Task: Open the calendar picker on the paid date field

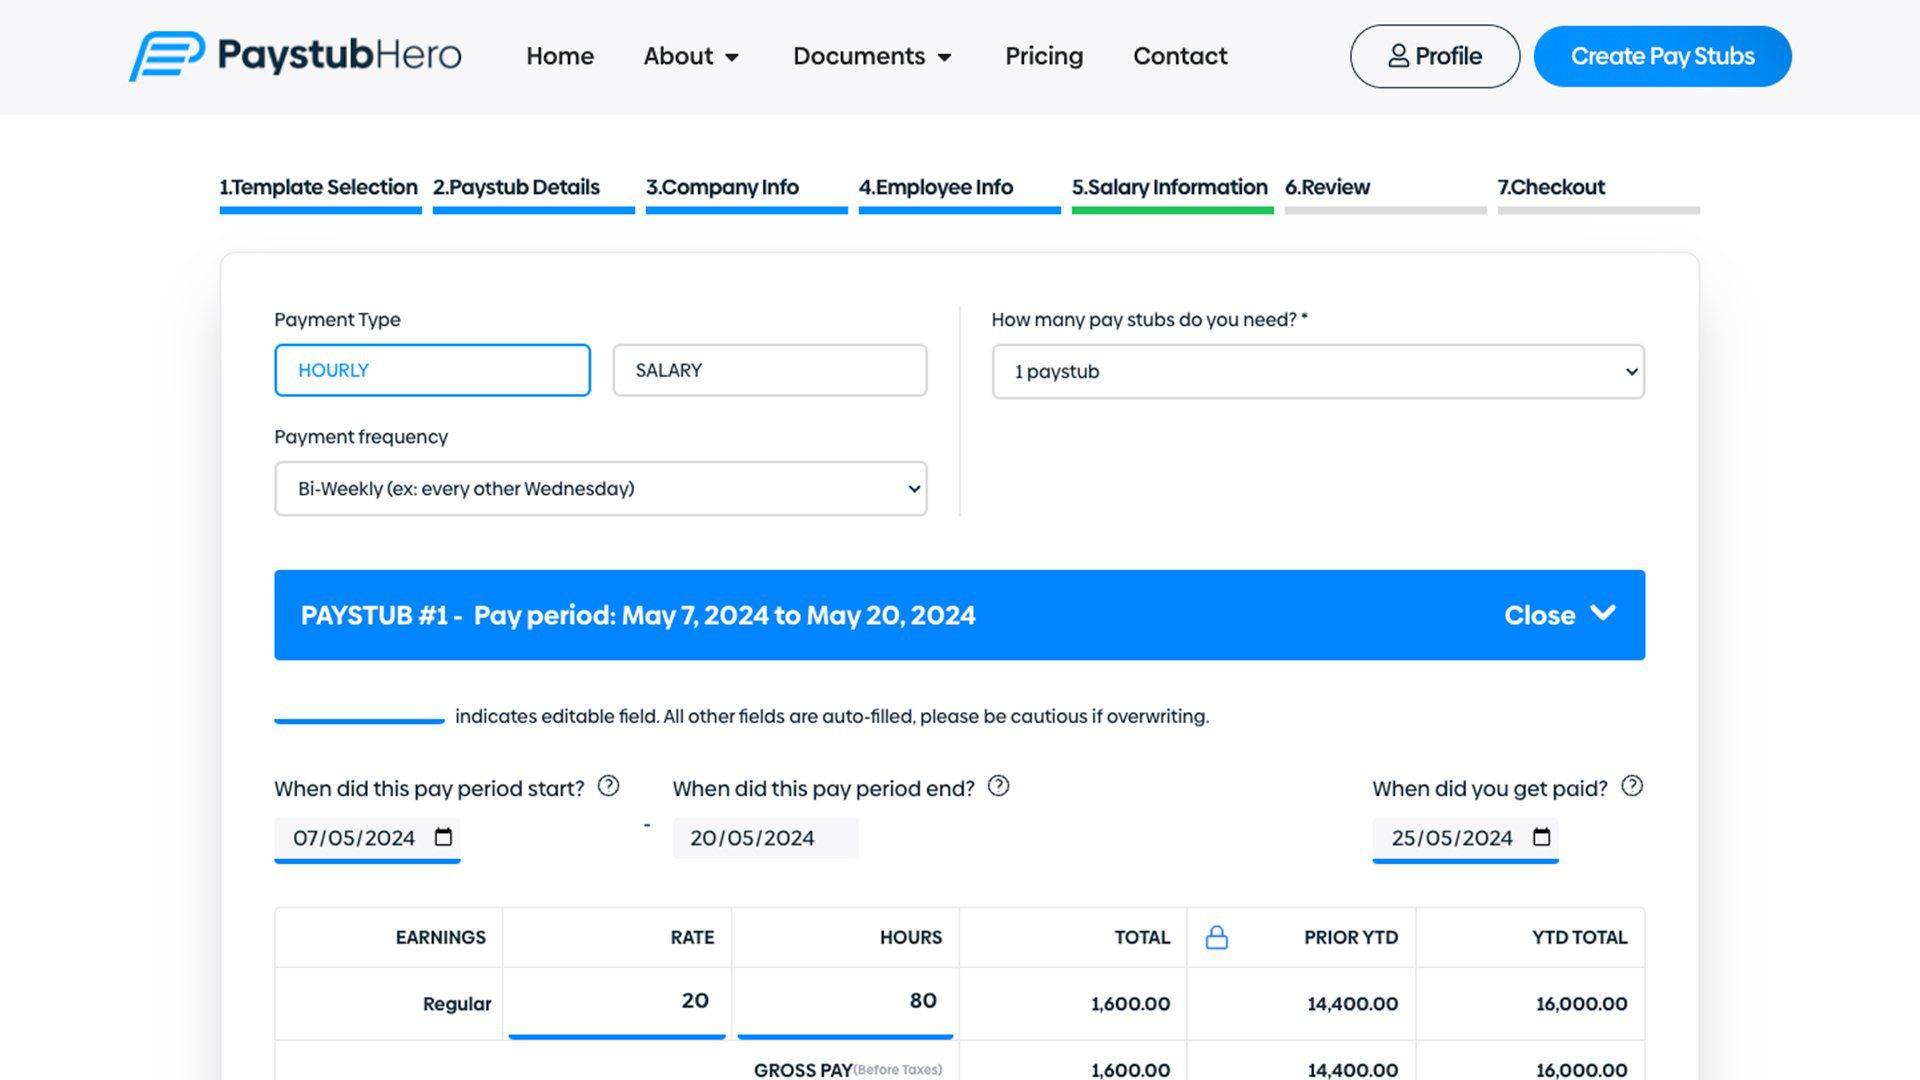Action: [1541, 837]
